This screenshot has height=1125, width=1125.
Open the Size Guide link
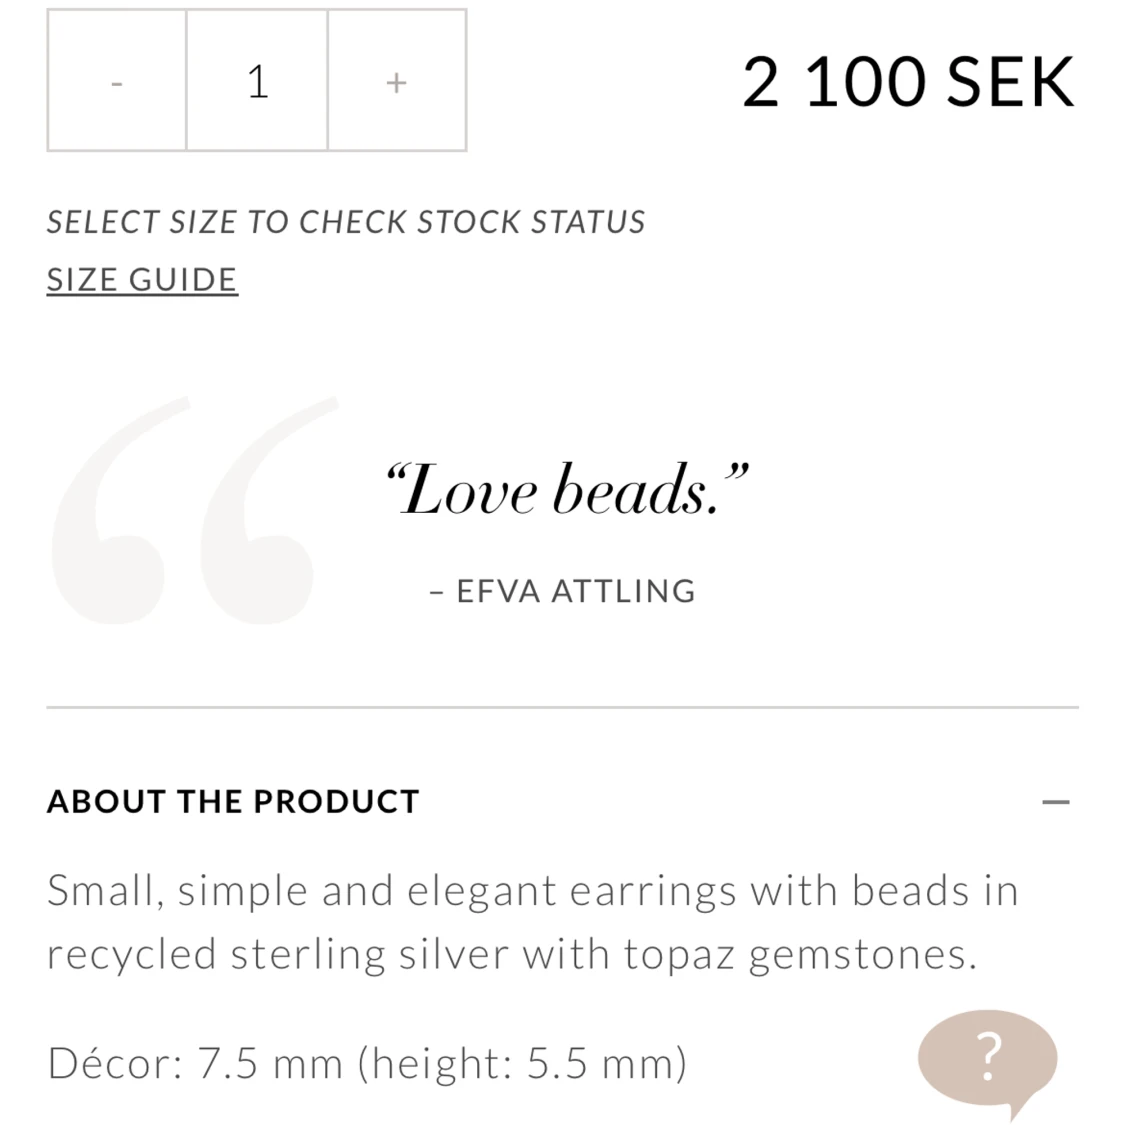click(142, 279)
